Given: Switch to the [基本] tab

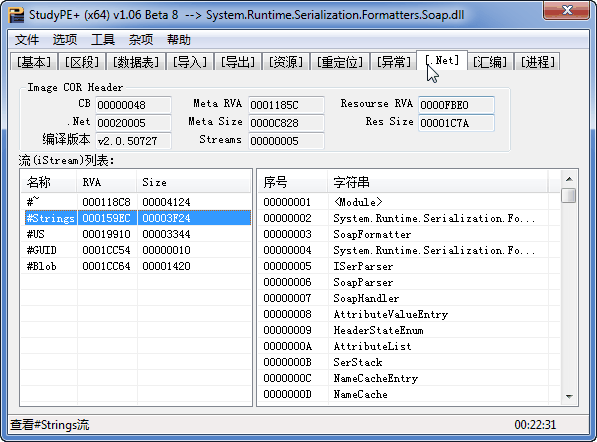Looking at the screenshot, I should 34,62.
